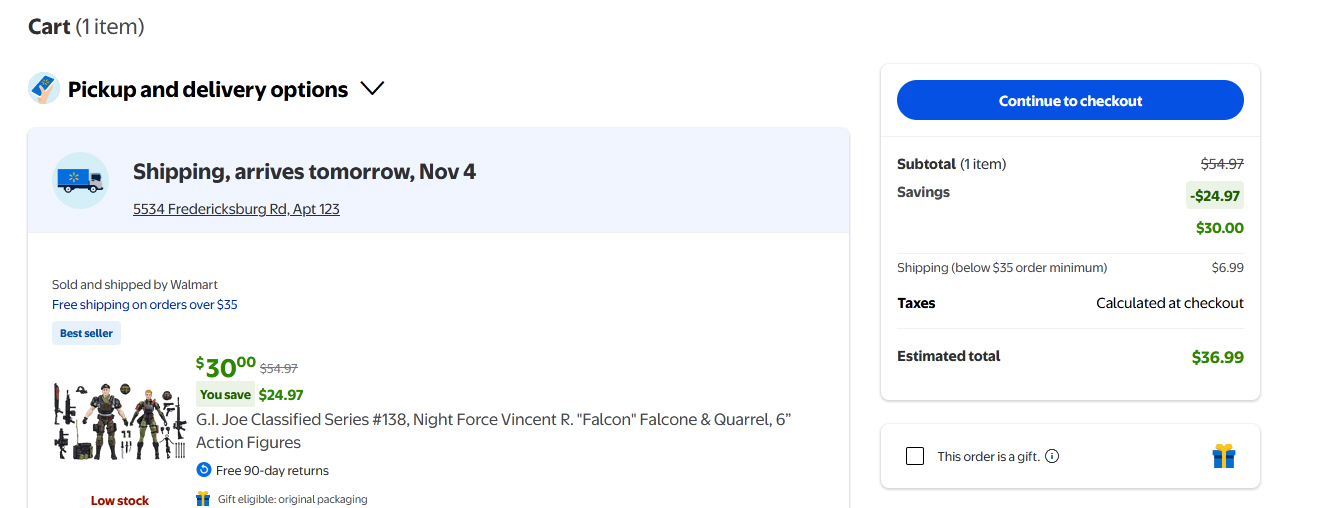Viewport: 1321px width, 508px height.
Task: Click the gift info circle icon
Action: [x=1052, y=456]
